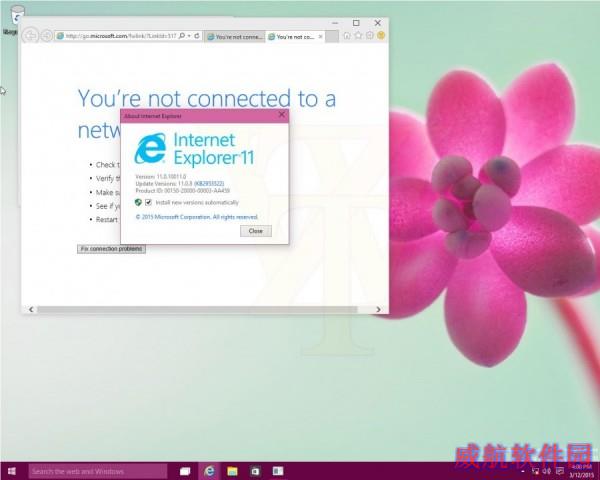
Task: Minimize the Internet Explorer window
Action: (335, 23)
